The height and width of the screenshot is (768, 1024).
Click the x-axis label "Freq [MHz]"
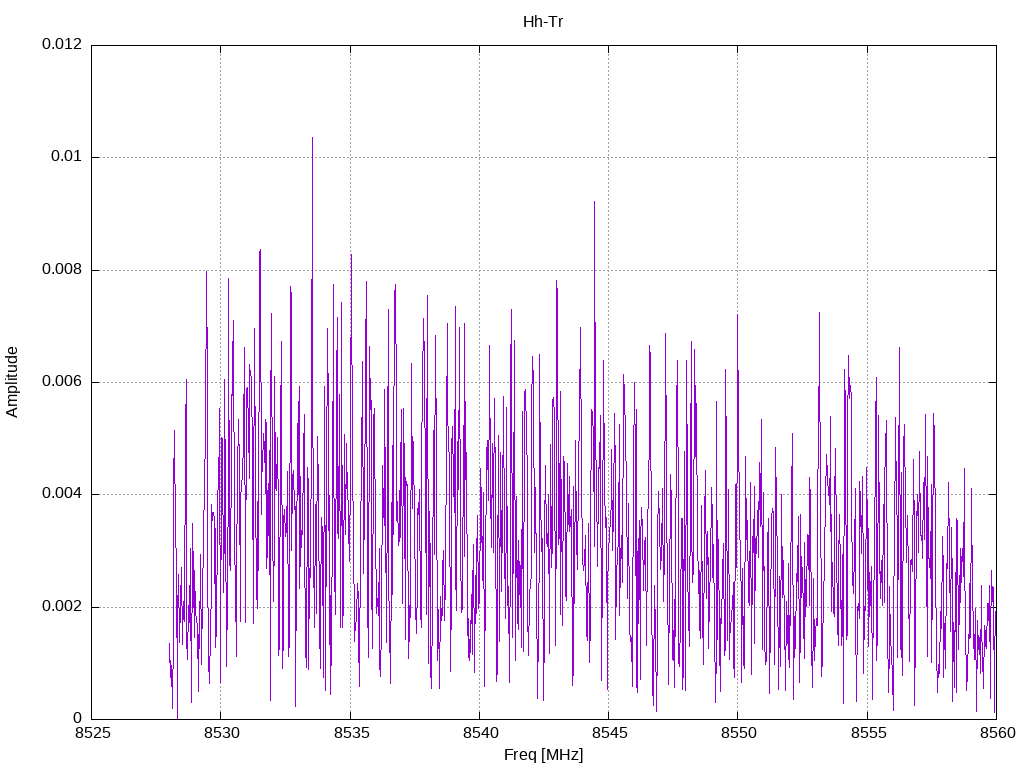pyautogui.click(x=543, y=755)
